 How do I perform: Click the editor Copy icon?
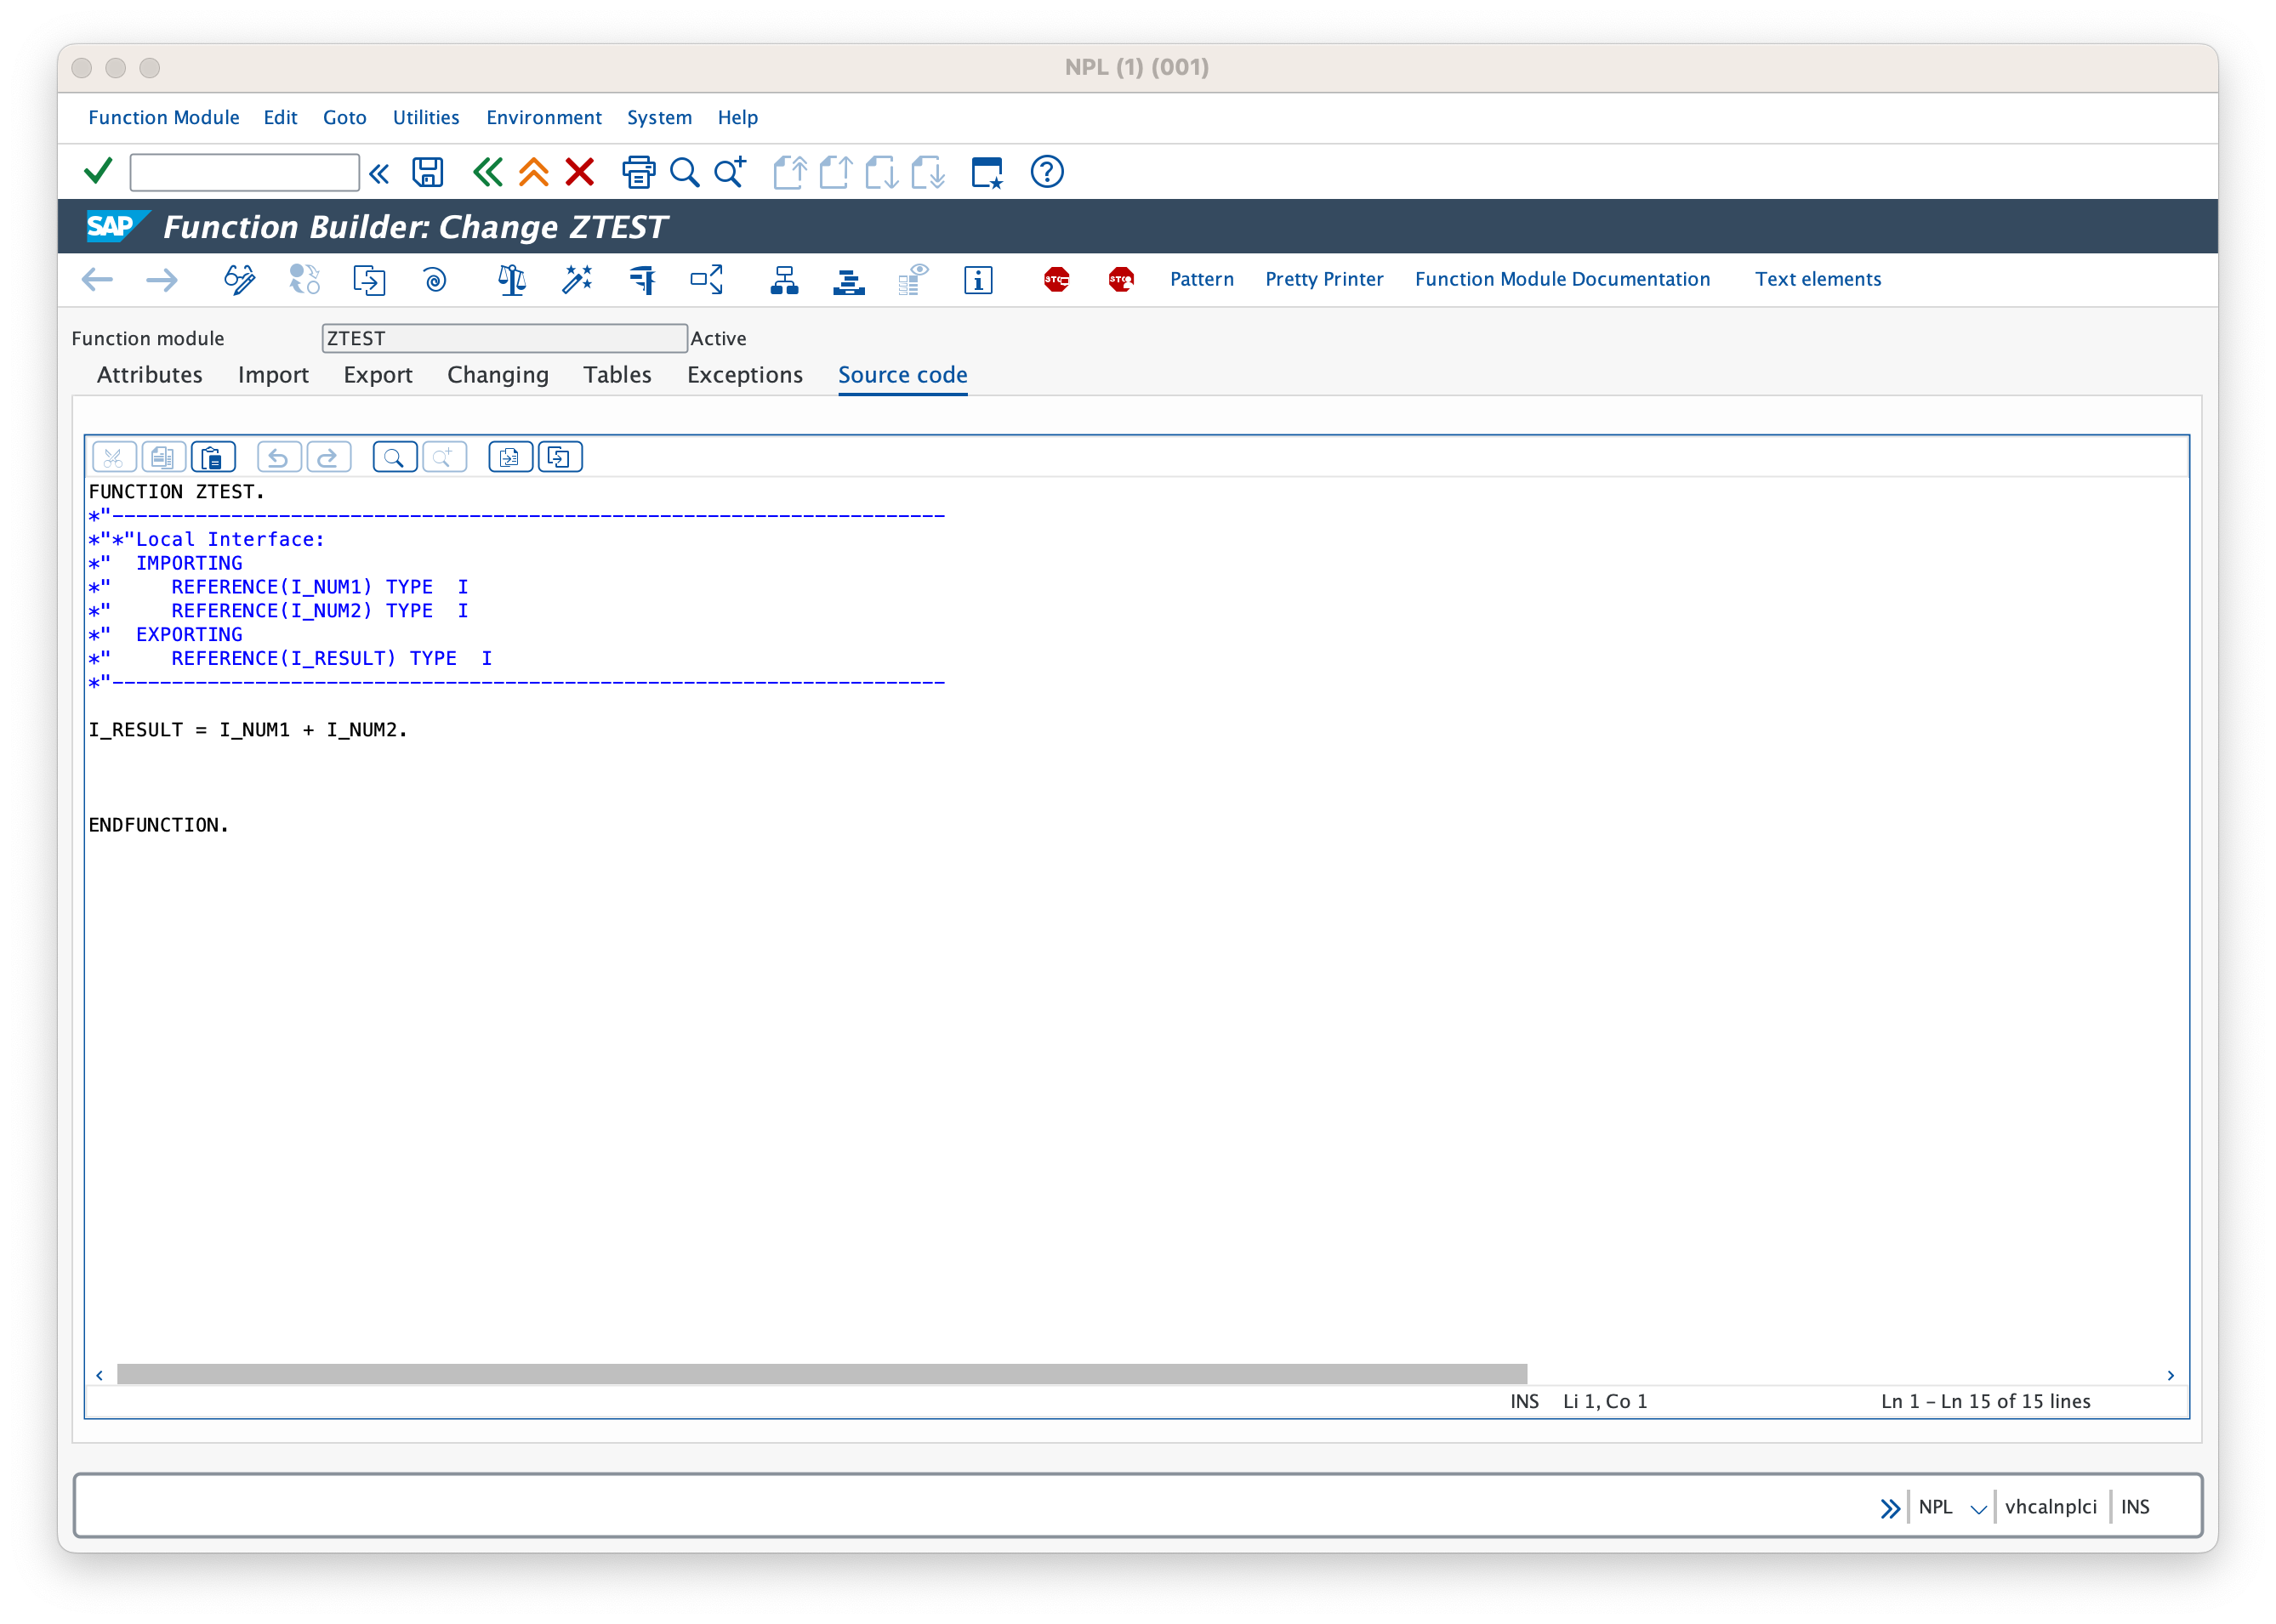coord(163,458)
